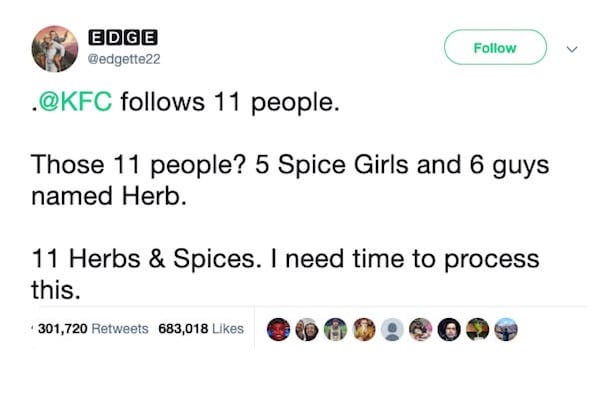Open the @KFC mention link

tap(75, 102)
